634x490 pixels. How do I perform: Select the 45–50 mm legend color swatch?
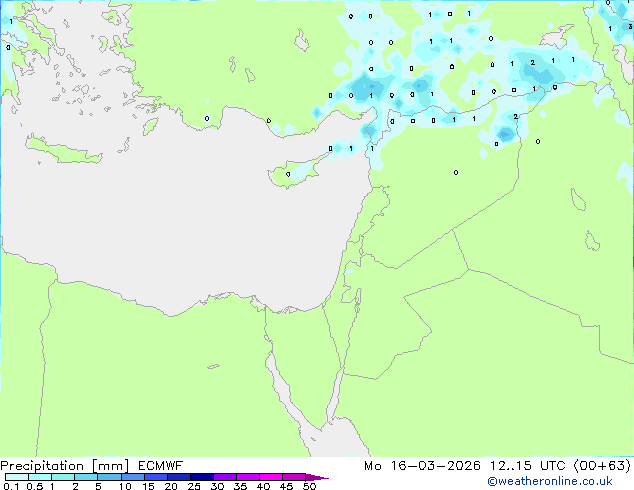tap(294, 477)
